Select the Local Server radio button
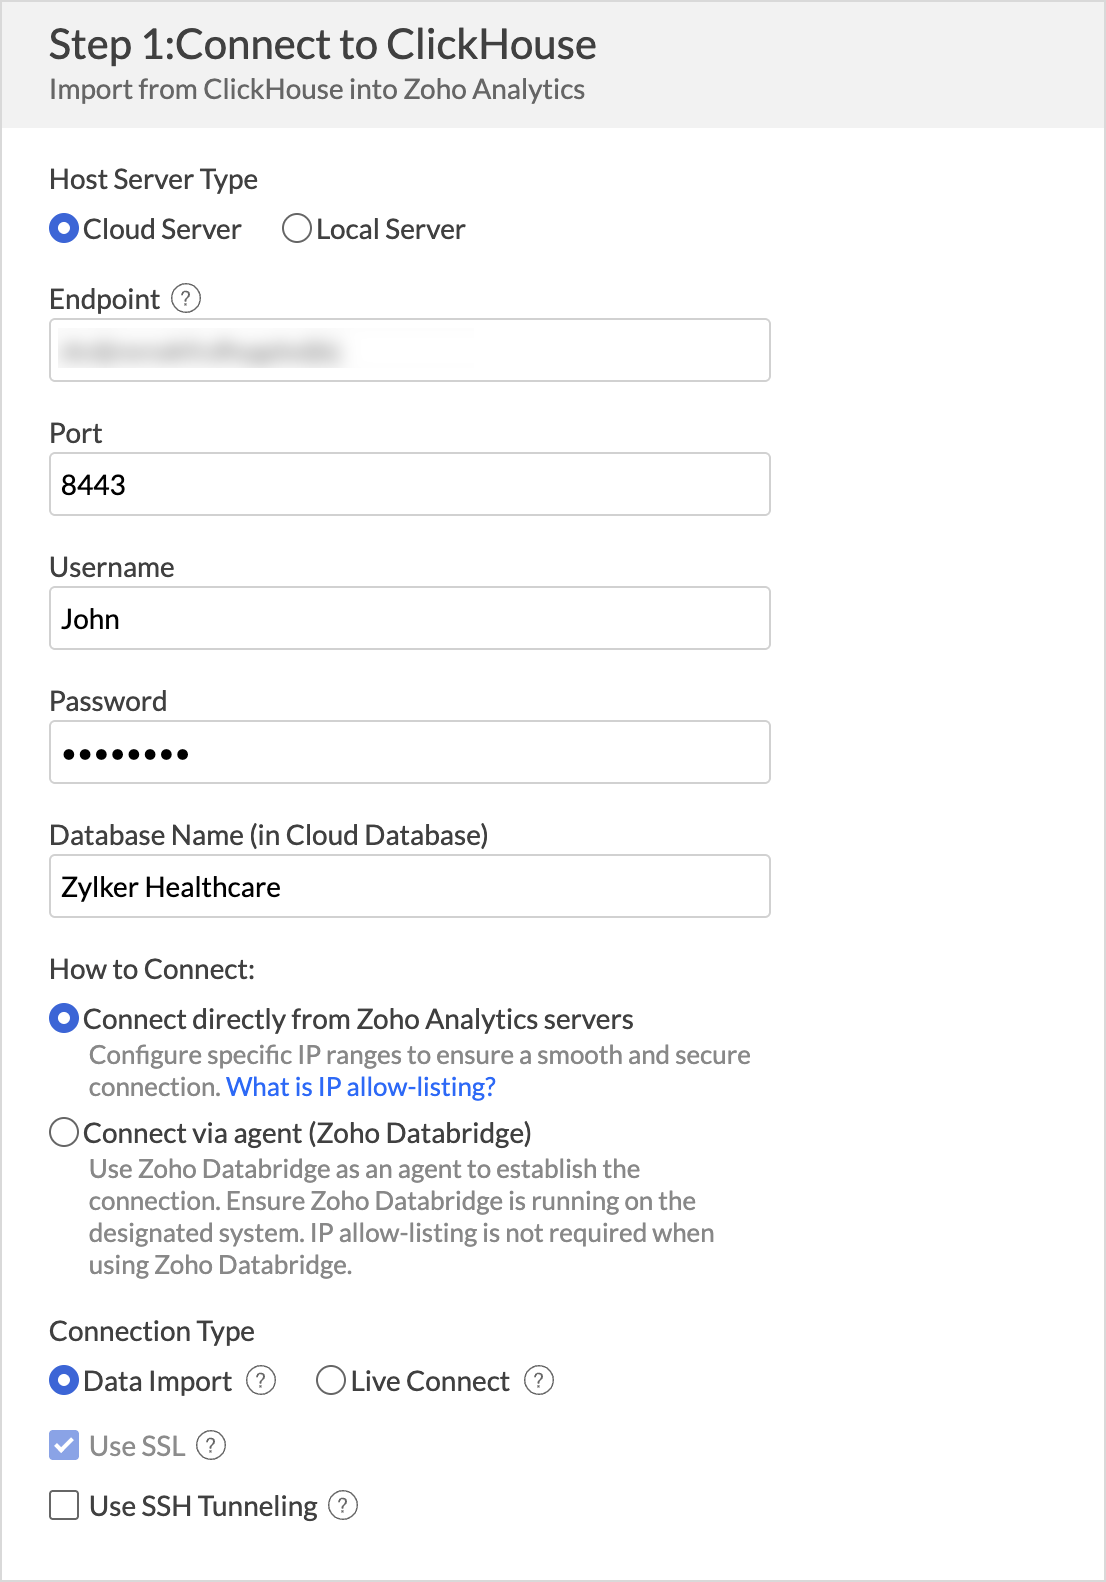Viewport: 1106px width, 1582px height. point(297,229)
